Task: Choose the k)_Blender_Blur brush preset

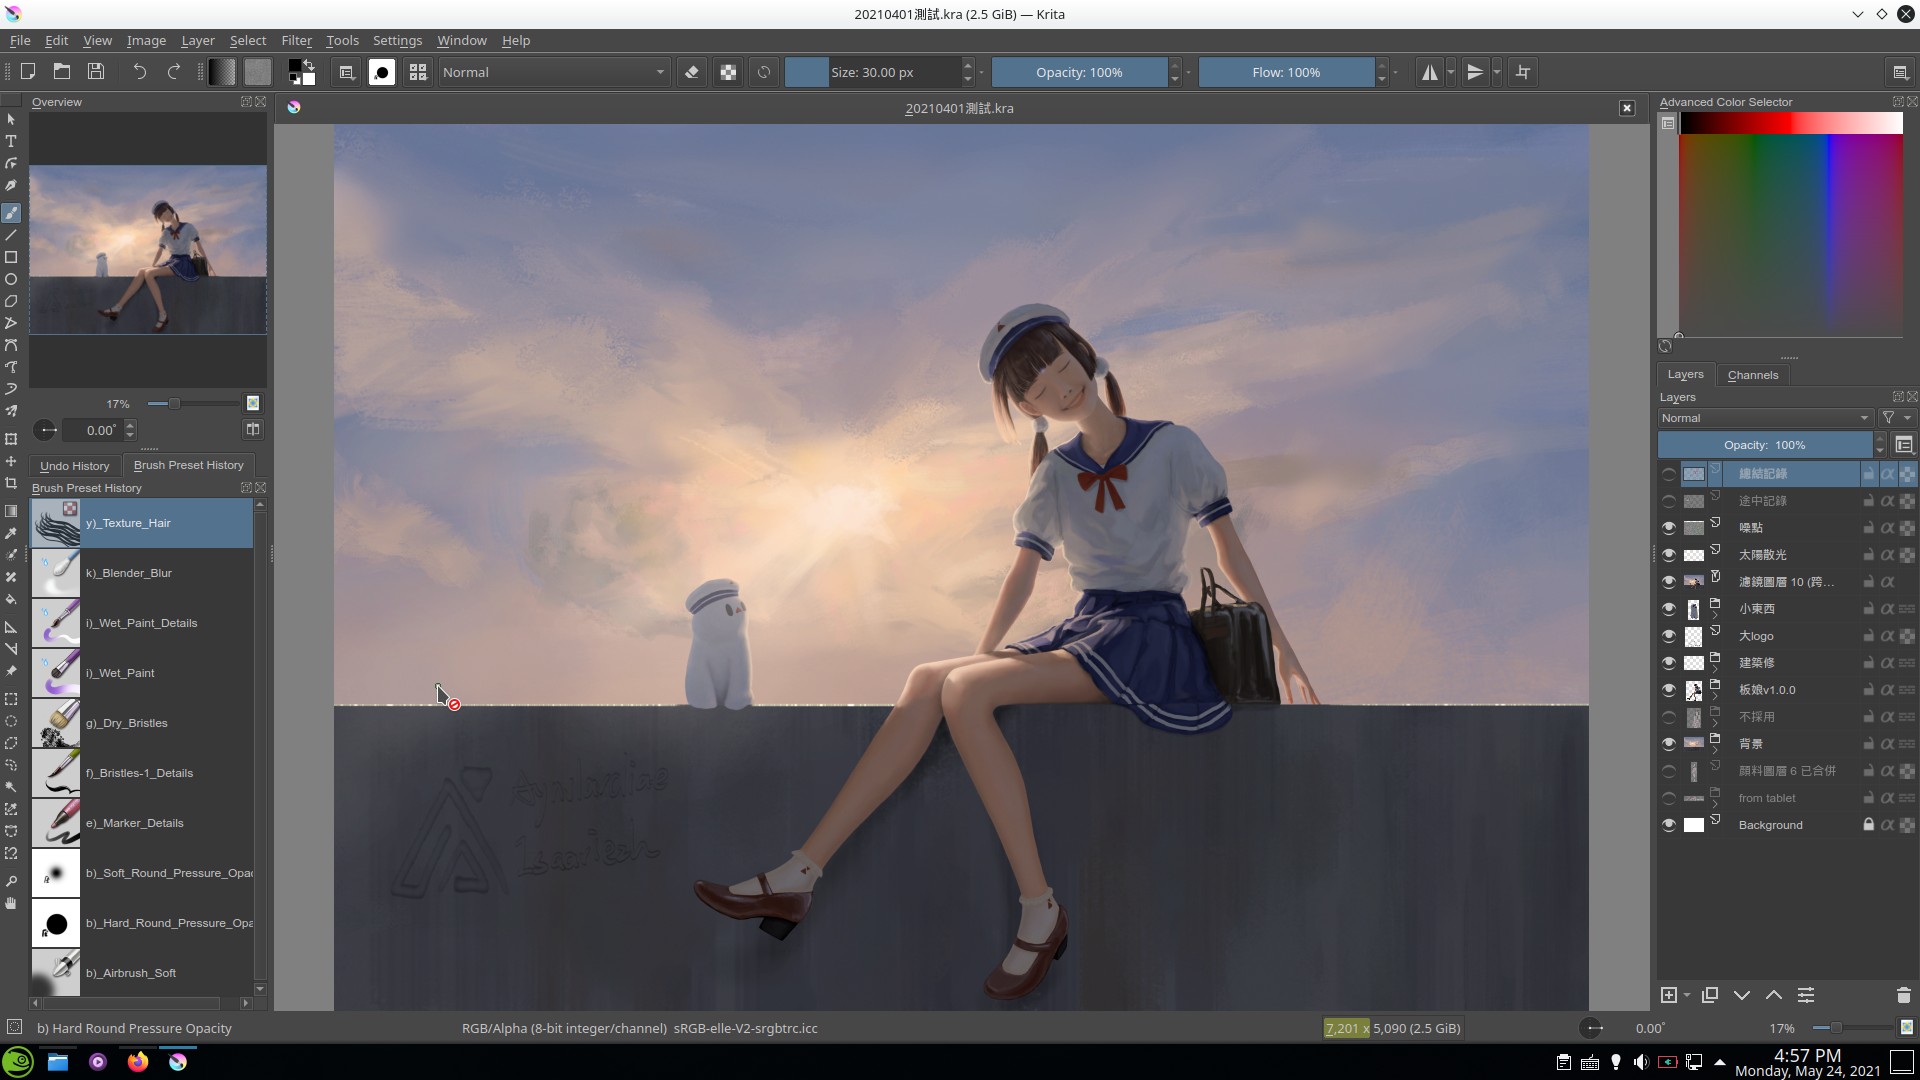Action: pos(142,573)
